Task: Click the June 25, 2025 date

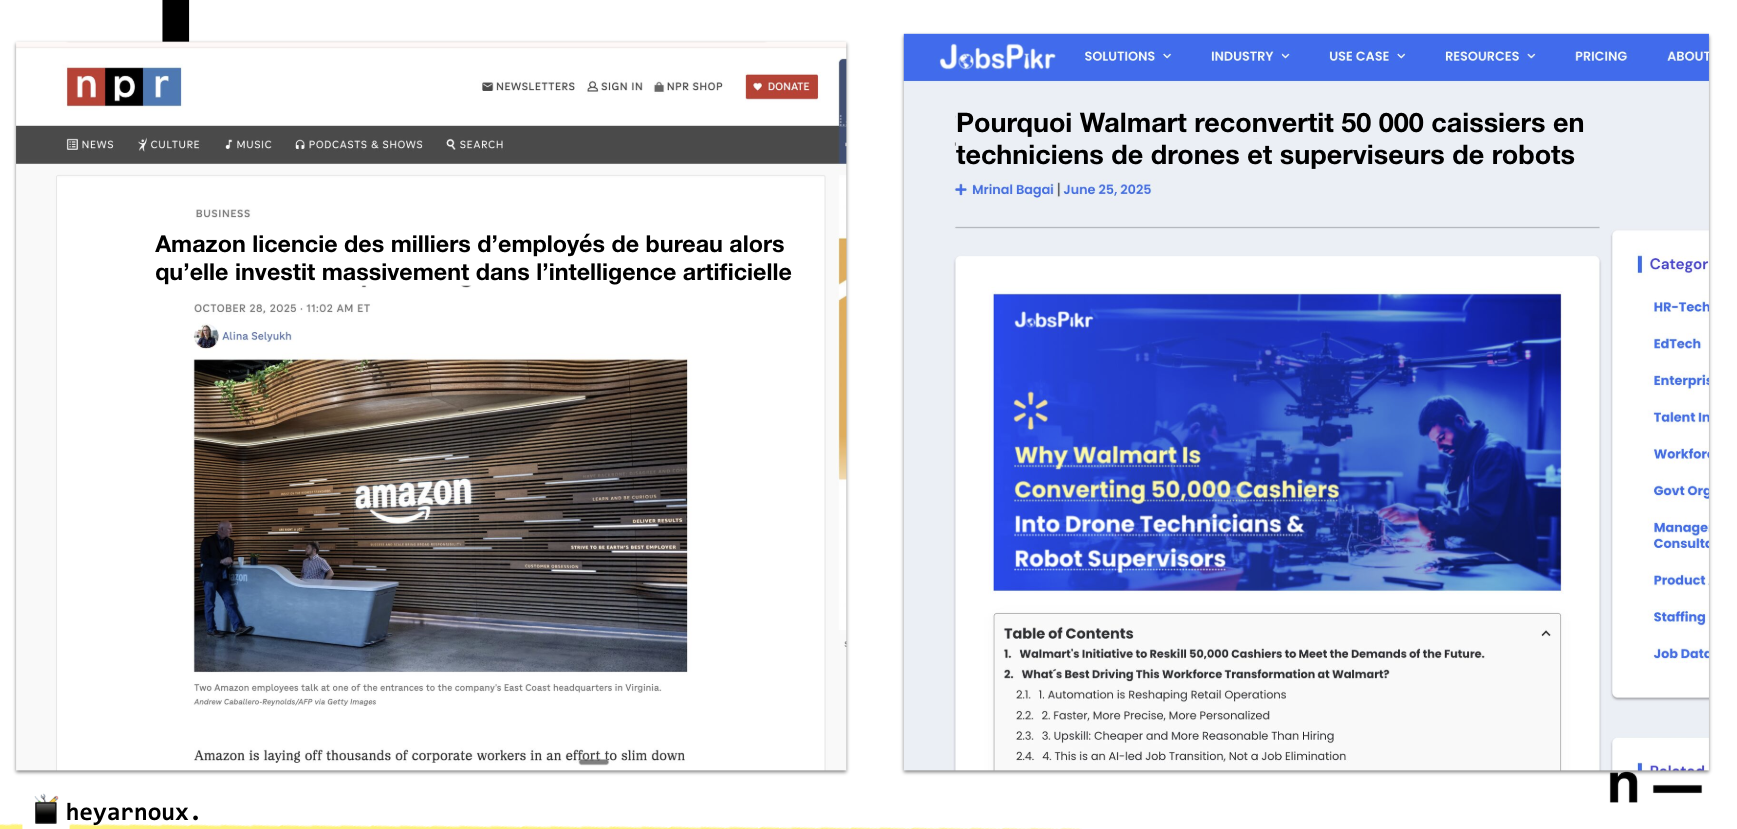Action: [x=1107, y=190]
